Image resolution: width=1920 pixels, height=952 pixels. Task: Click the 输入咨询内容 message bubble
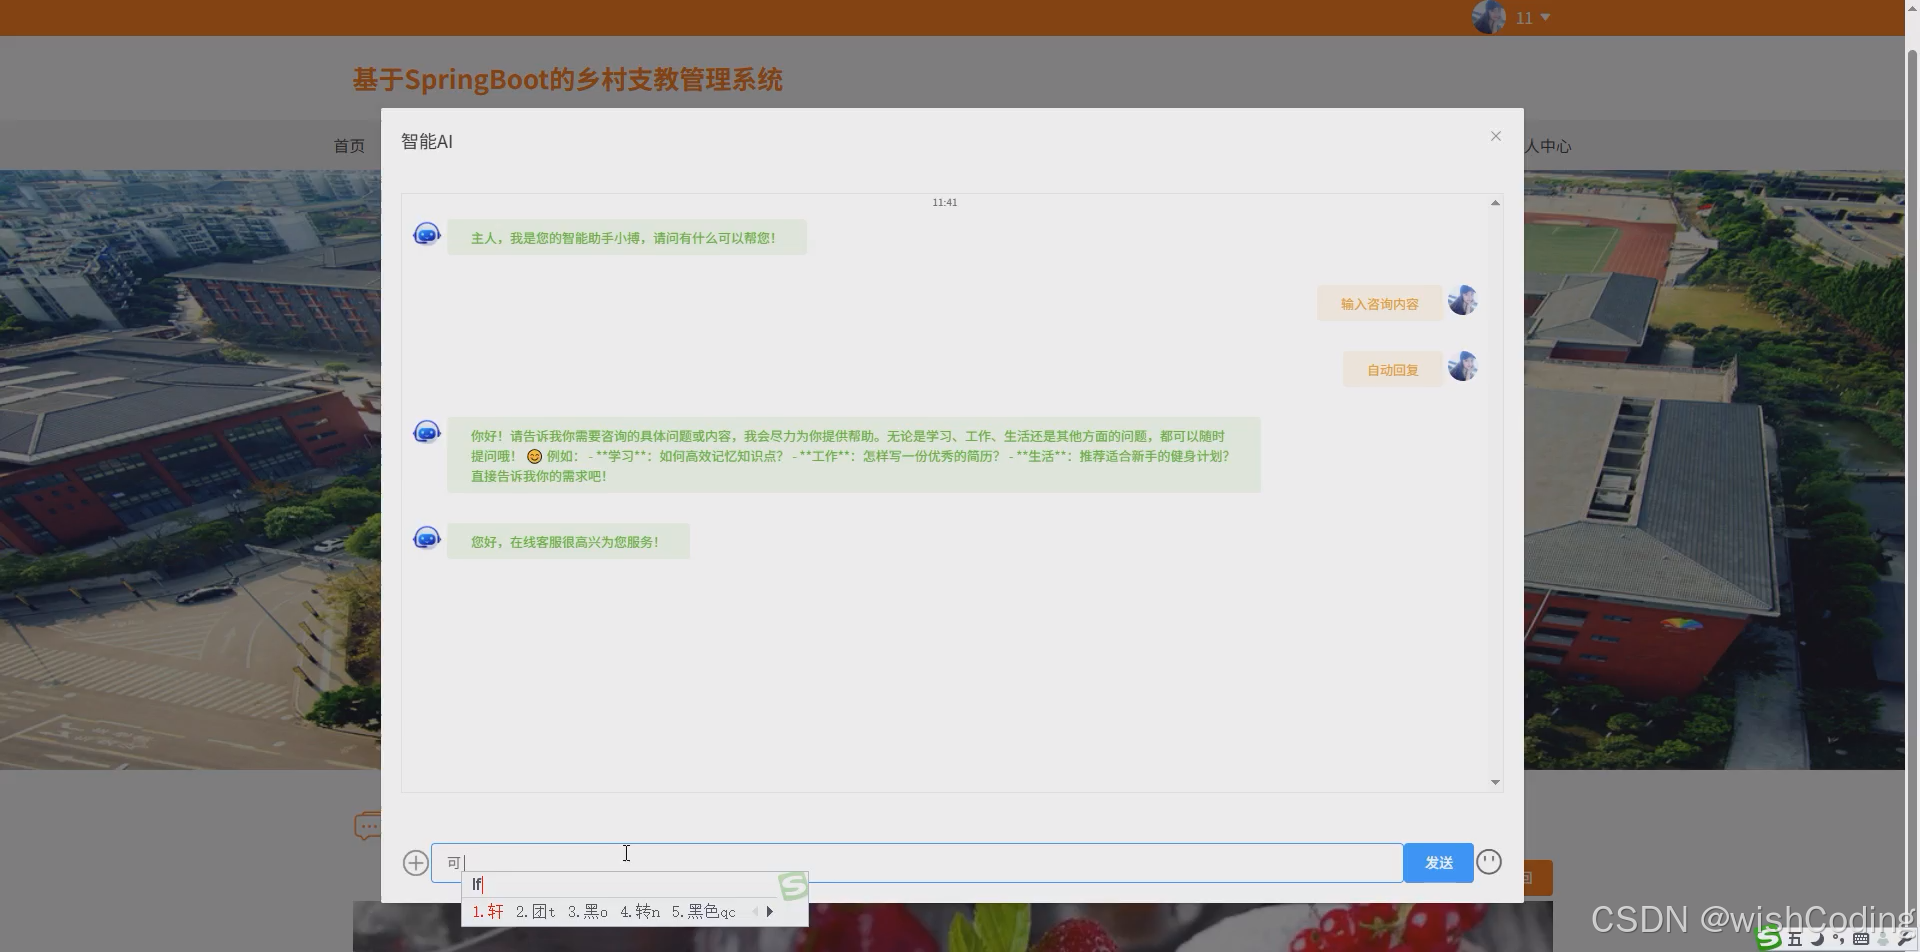coord(1378,303)
